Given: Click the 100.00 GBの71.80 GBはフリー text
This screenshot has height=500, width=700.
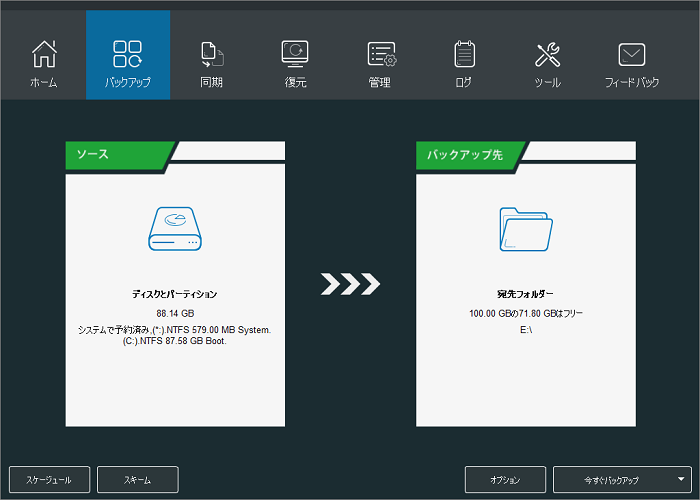Looking at the screenshot, I should [x=526, y=313].
